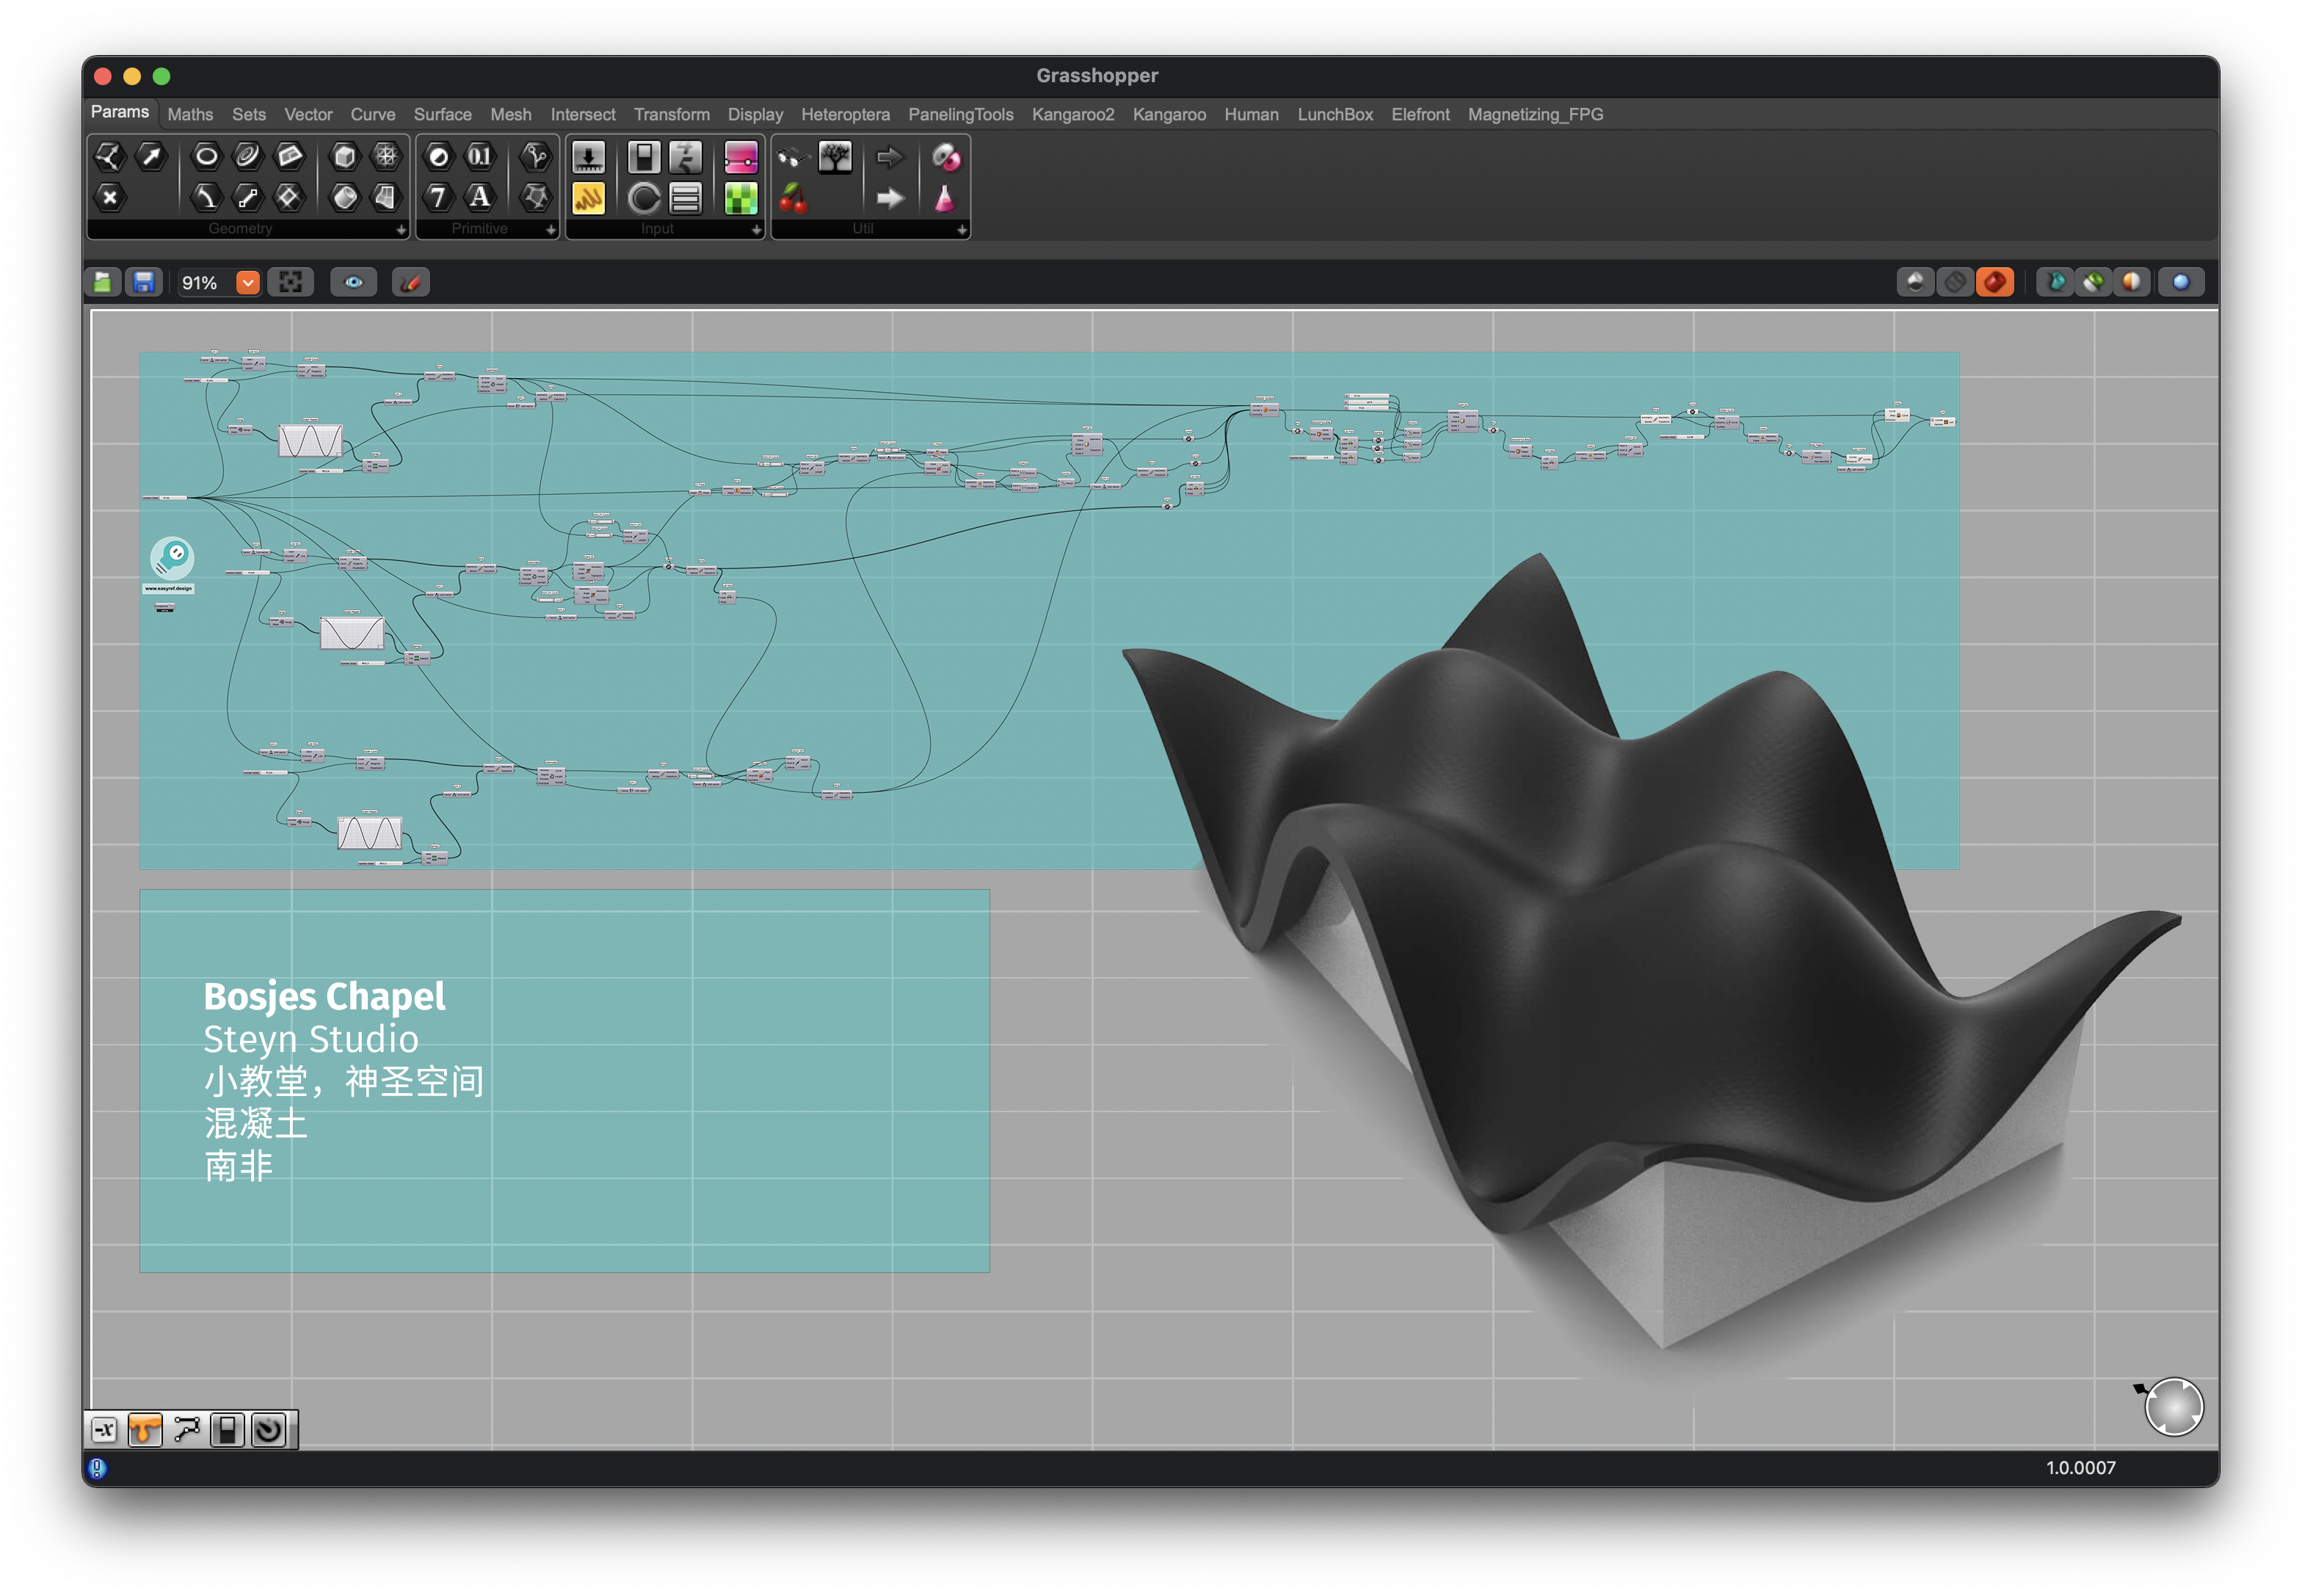Viewport: 2302px width, 1596px height.
Task: Open the Galapagos tree icon in Util
Action: point(835,157)
